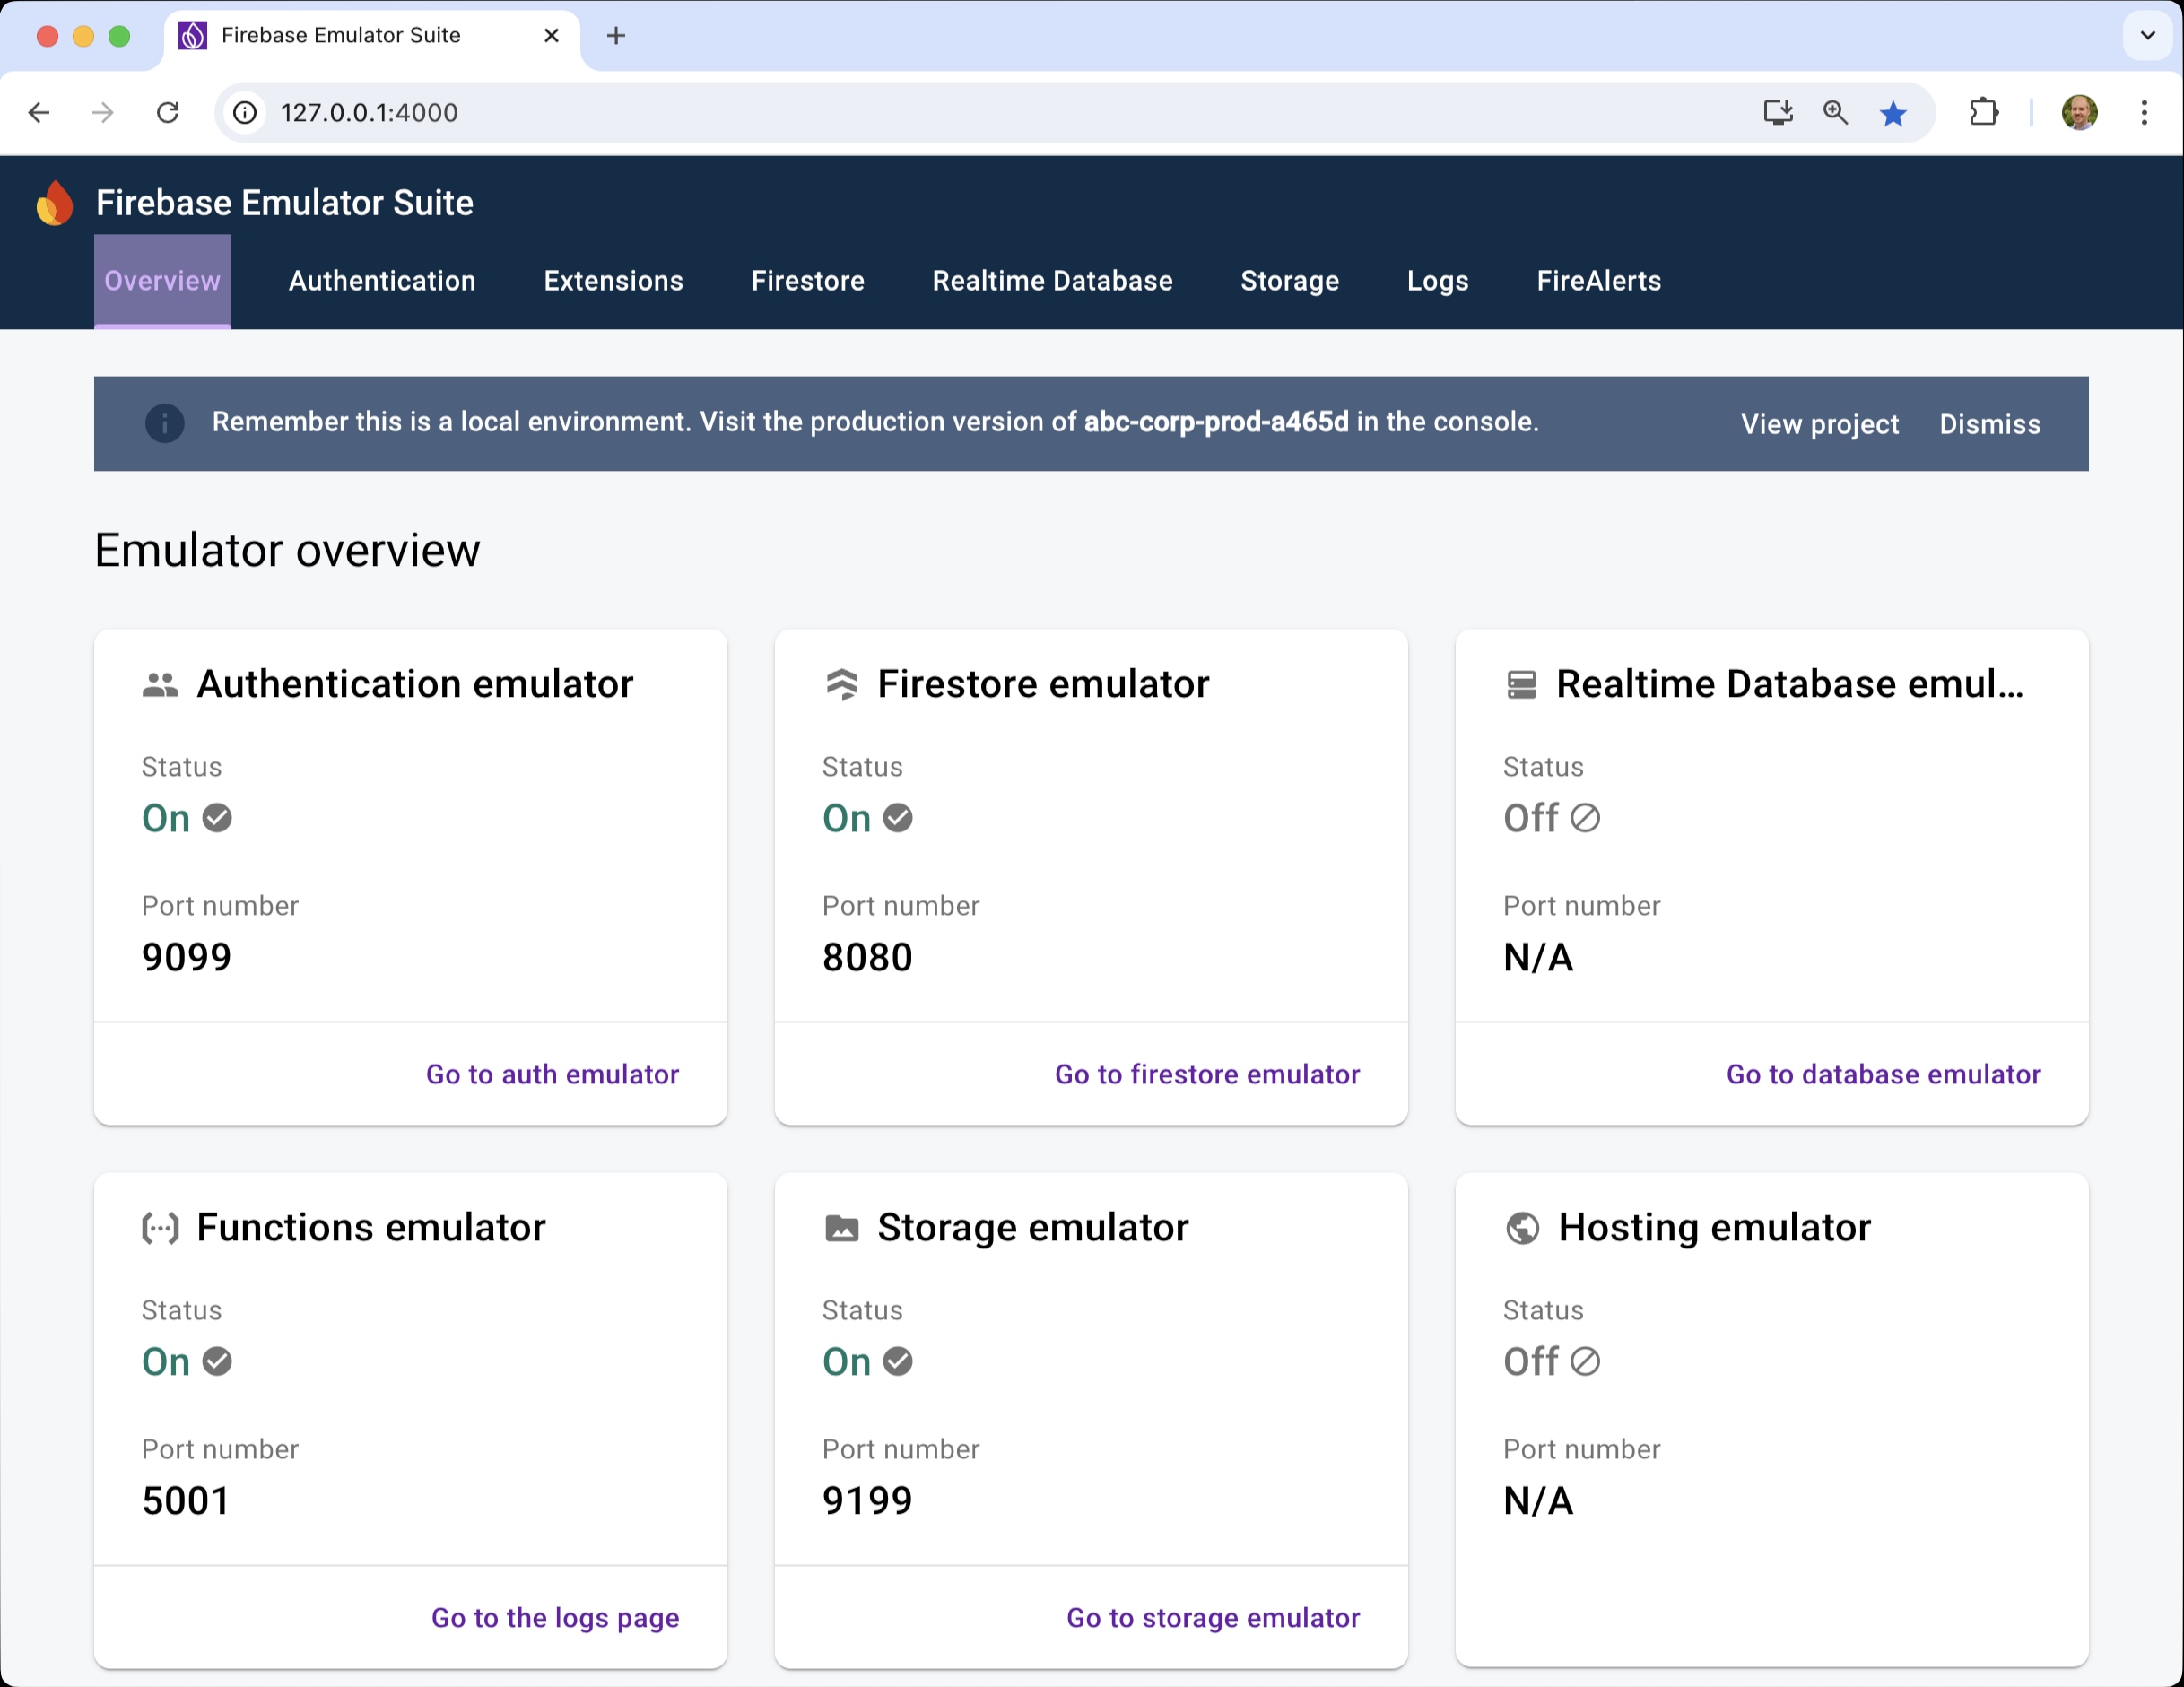Click the zoom magnifier icon in address bar

point(1835,113)
